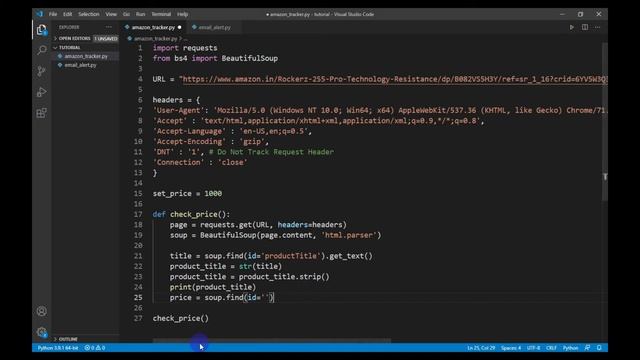The image size is (640, 360).
Task: Select the Python 3.8.1 64-bit interpreter
Action: click(x=58, y=348)
